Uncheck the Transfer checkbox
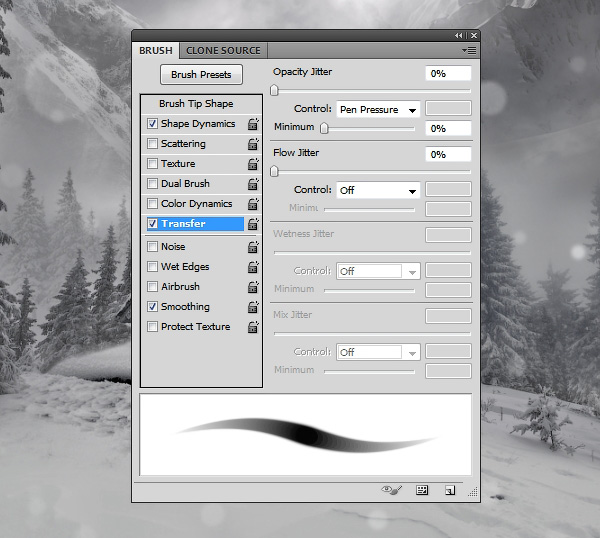600x538 pixels. pyautogui.click(x=152, y=223)
